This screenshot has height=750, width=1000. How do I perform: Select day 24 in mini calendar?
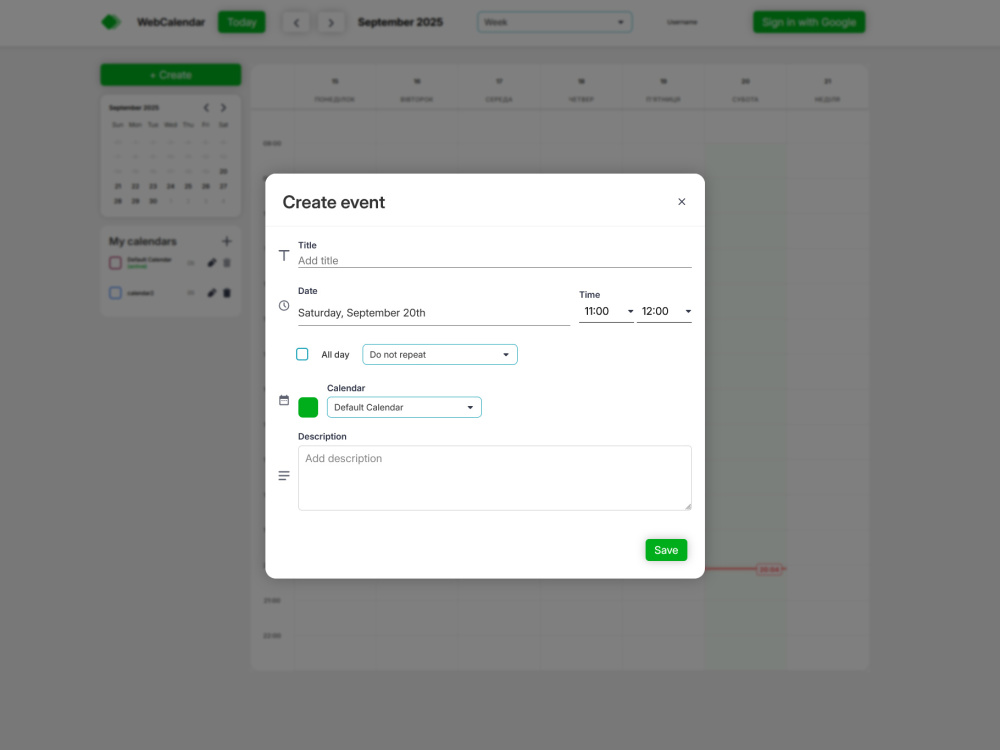pos(170,186)
